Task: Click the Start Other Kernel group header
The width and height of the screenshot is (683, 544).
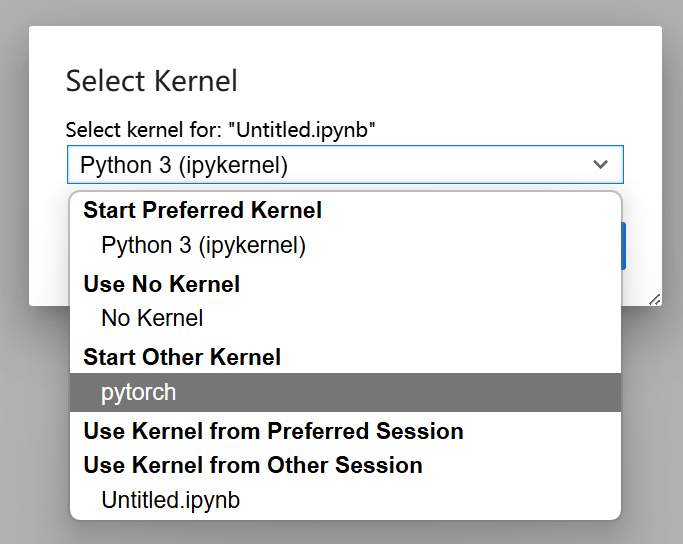Action: coord(182,357)
